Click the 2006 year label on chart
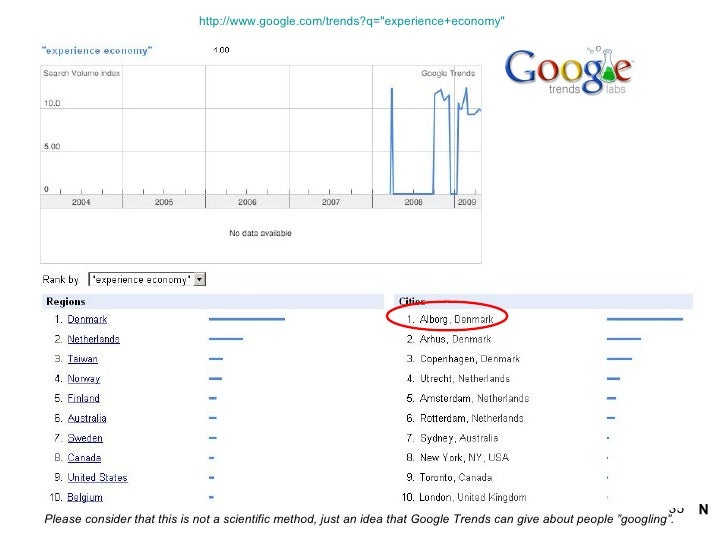Image resolution: width=728 pixels, height=546 pixels. tap(247, 202)
